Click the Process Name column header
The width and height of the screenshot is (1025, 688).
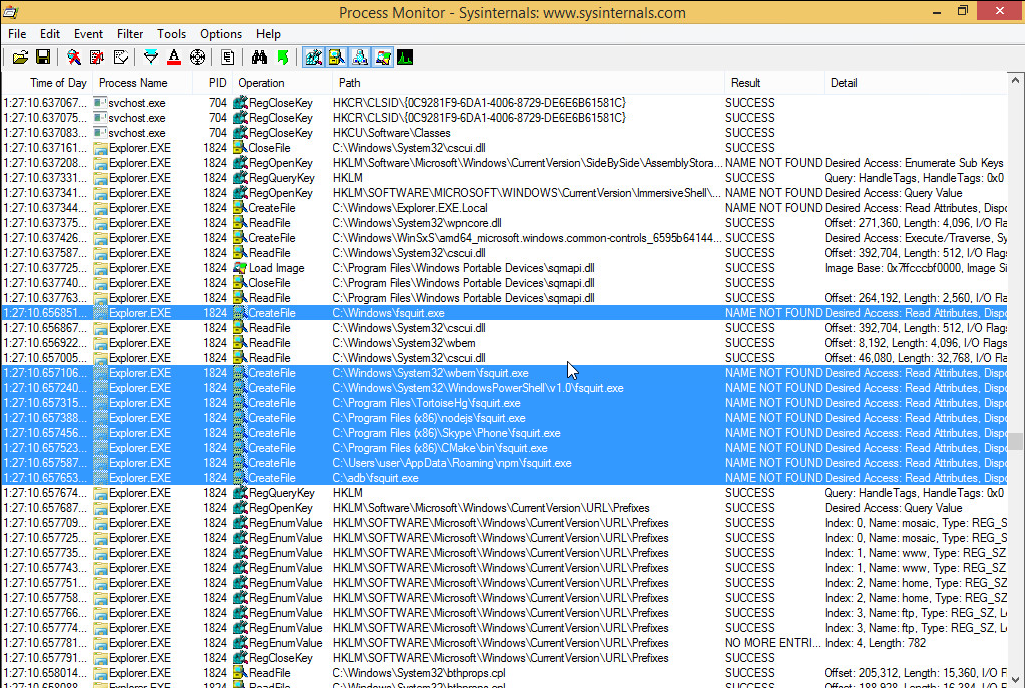click(x=143, y=83)
